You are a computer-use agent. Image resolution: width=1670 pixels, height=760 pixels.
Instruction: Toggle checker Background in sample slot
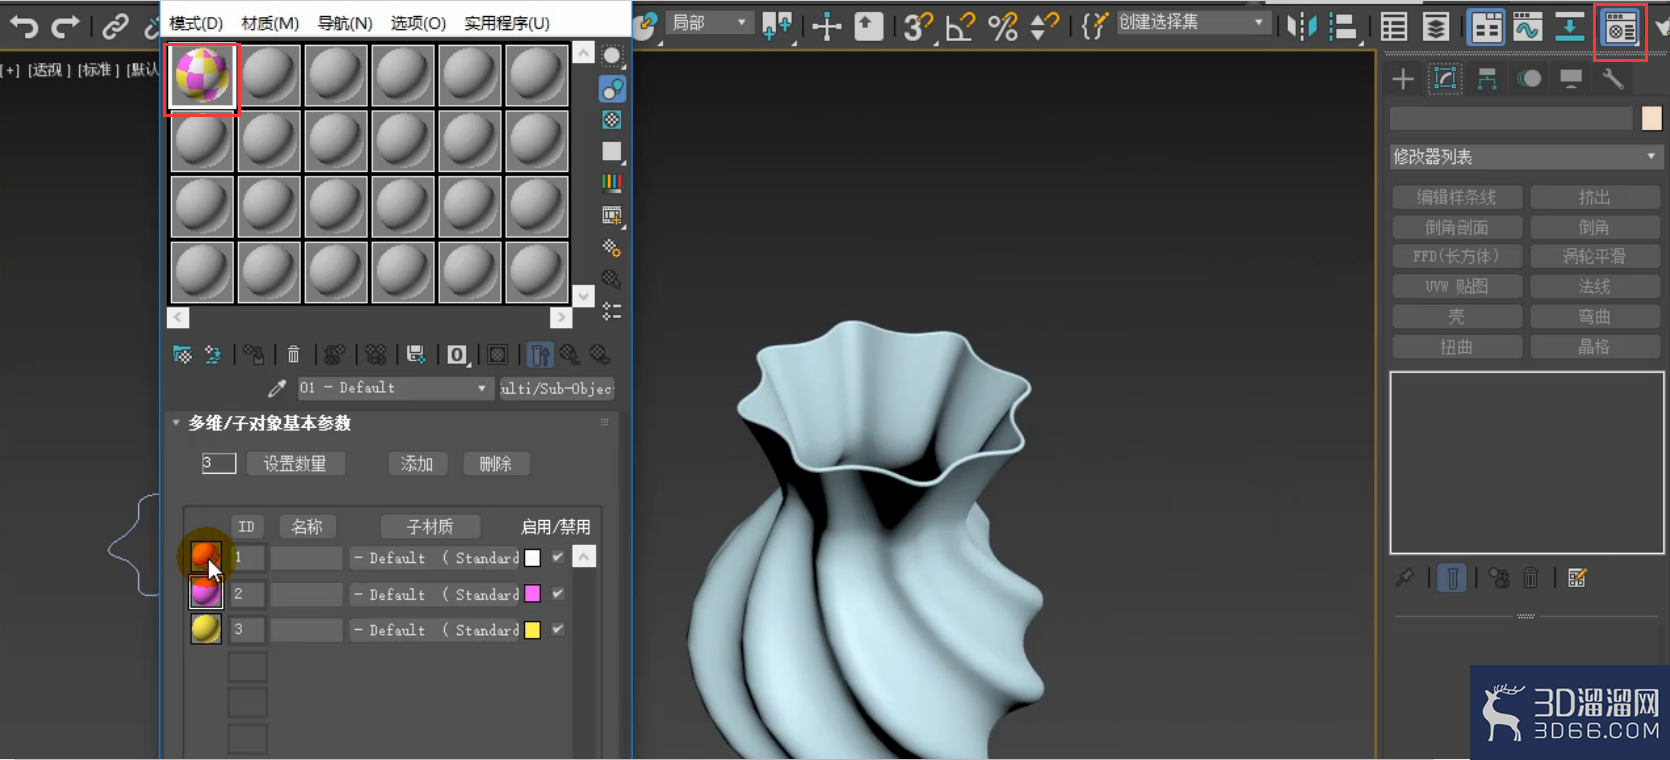tap(612, 120)
